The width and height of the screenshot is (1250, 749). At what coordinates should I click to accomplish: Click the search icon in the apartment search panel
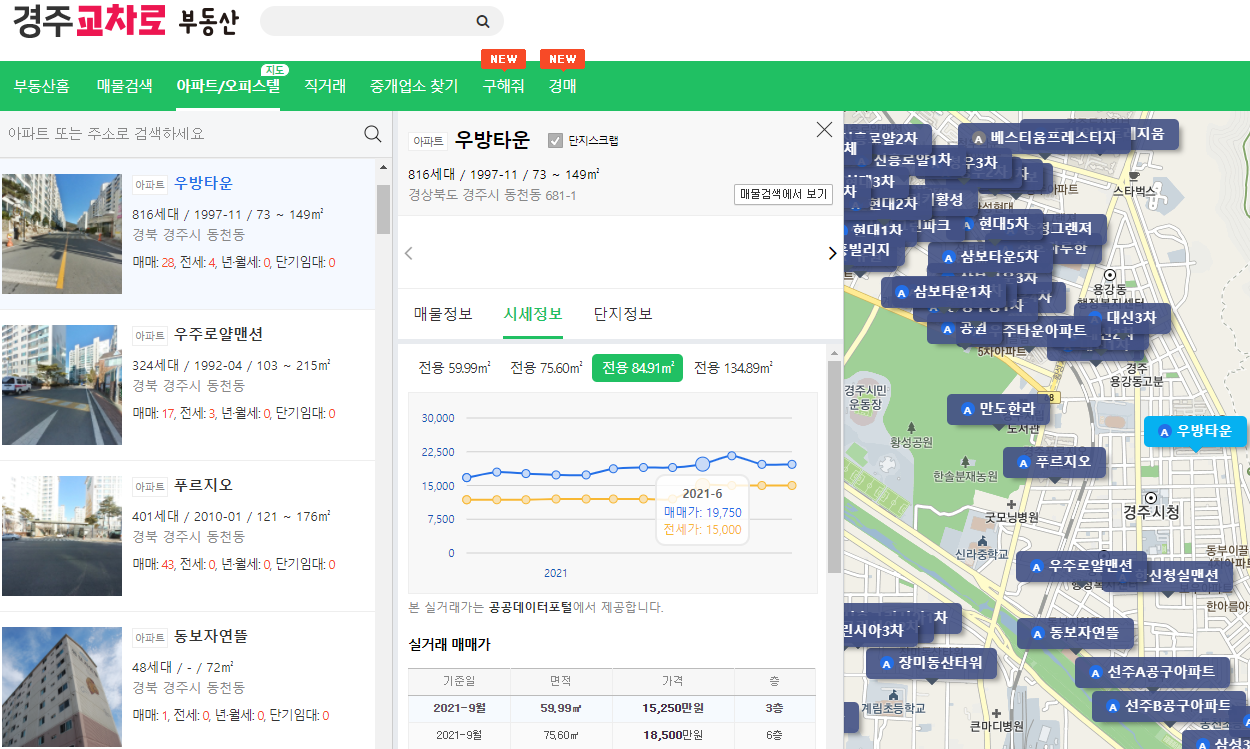pyautogui.click(x=372, y=133)
